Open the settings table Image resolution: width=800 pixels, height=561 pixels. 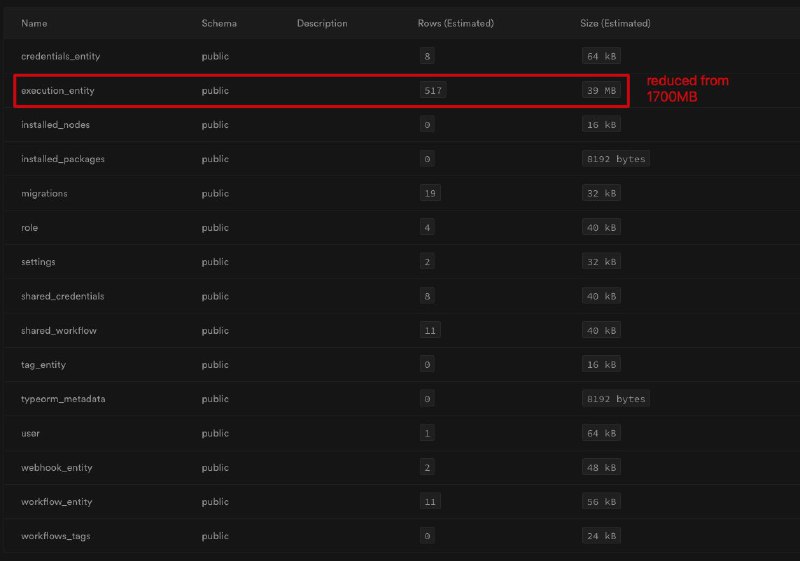coord(38,262)
